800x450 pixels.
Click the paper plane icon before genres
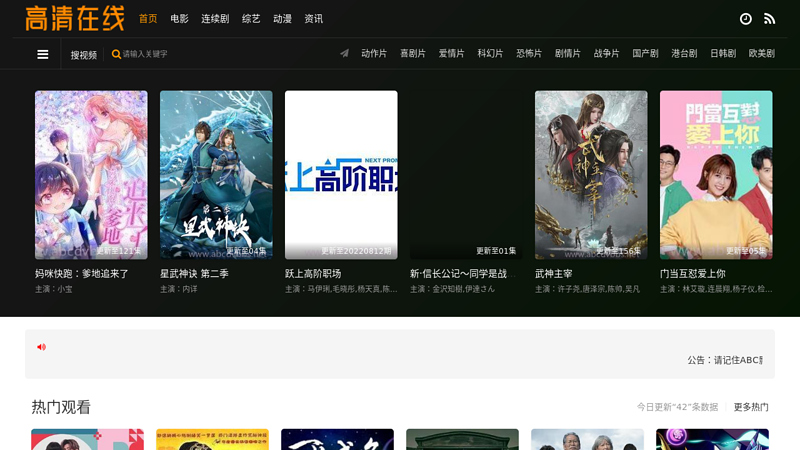tap(345, 53)
